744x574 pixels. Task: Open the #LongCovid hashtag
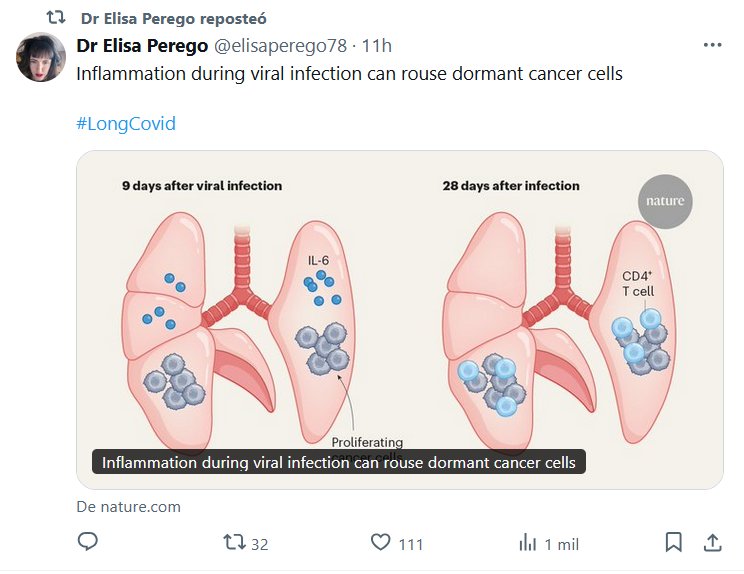126,124
